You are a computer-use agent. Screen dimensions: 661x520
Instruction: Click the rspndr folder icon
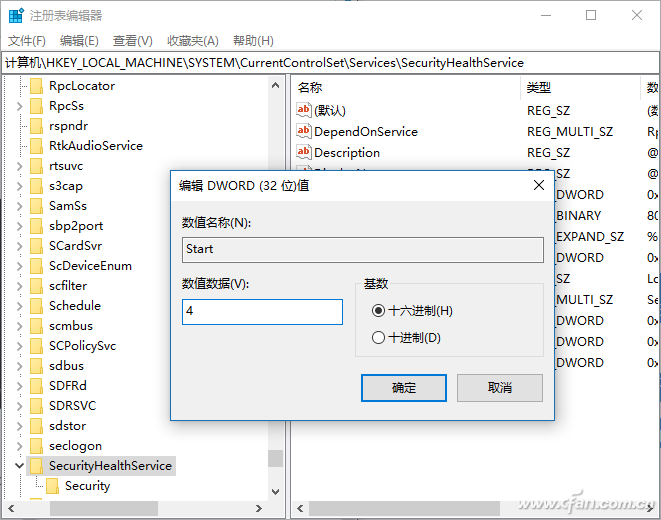[37, 126]
